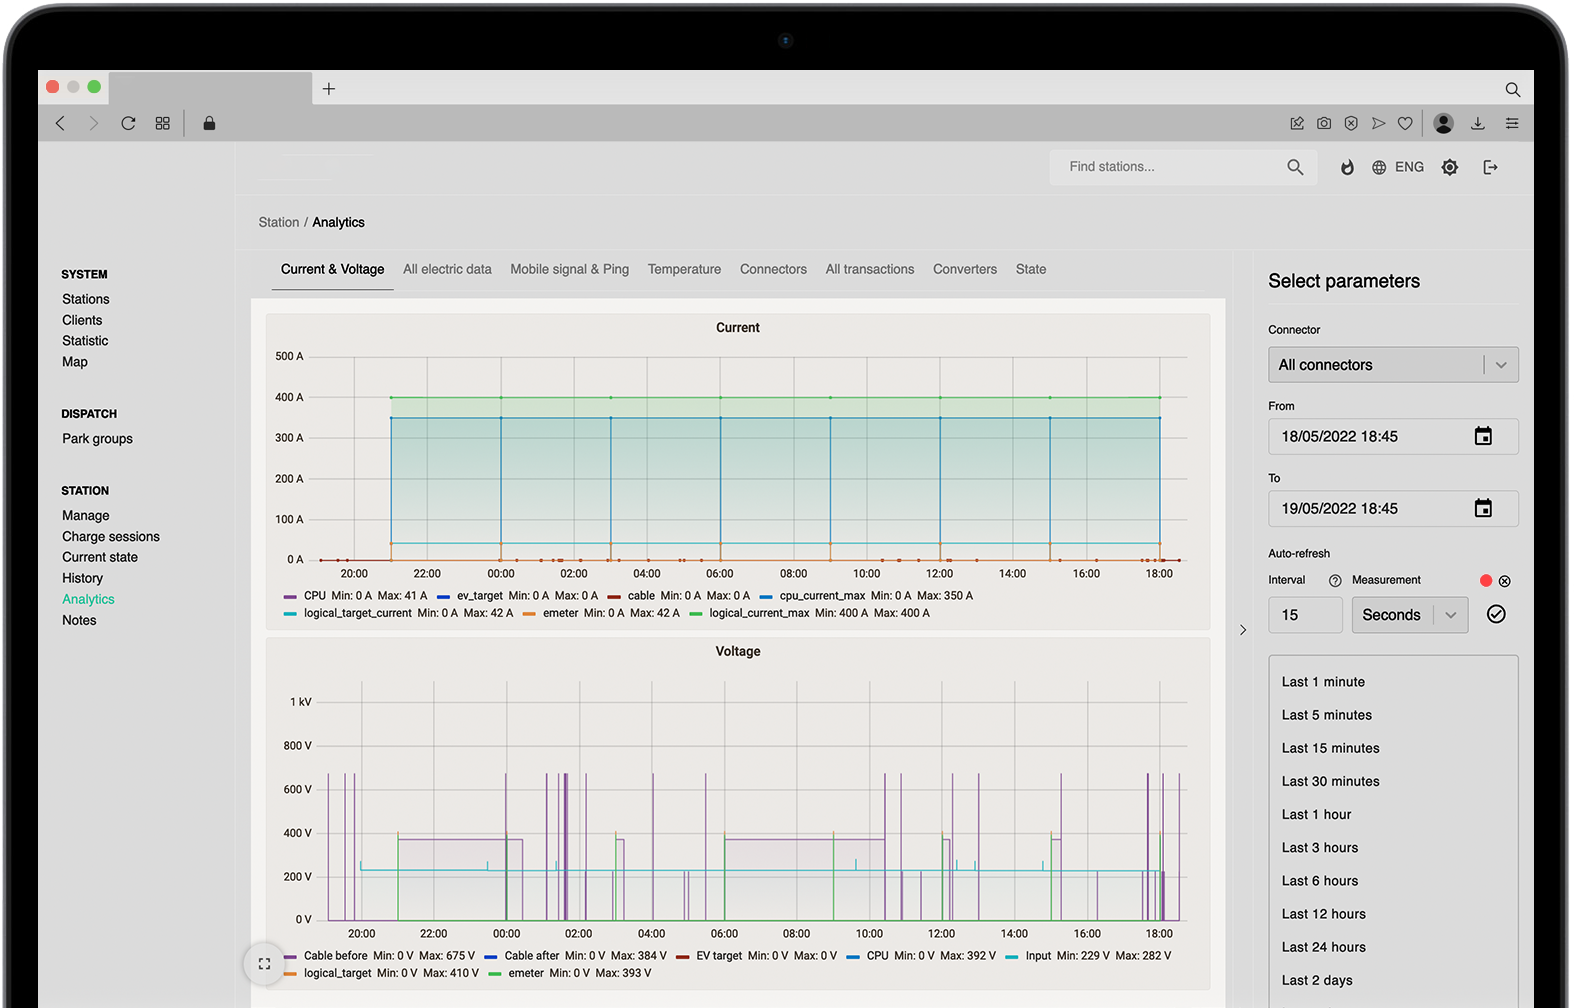Click the fullscreen expand icon below the Voltage chart
Viewport: 1574px width, 1008px height.
click(264, 964)
